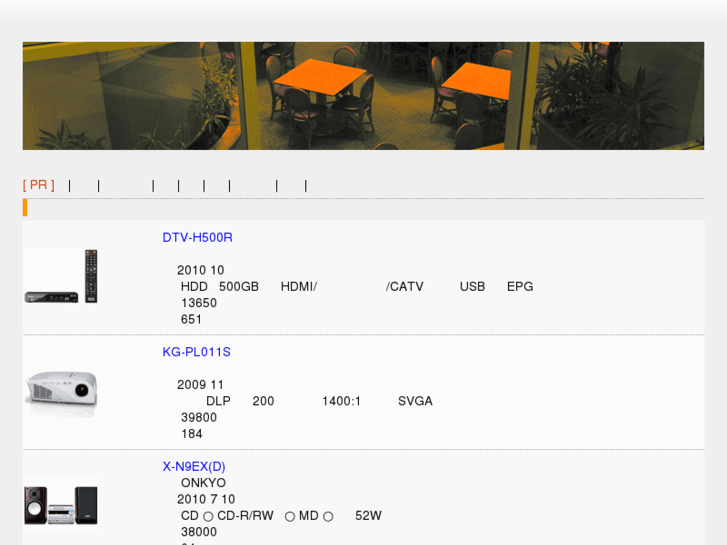Open the KG-PL011S product link
The image size is (727, 545).
tap(197, 352)
